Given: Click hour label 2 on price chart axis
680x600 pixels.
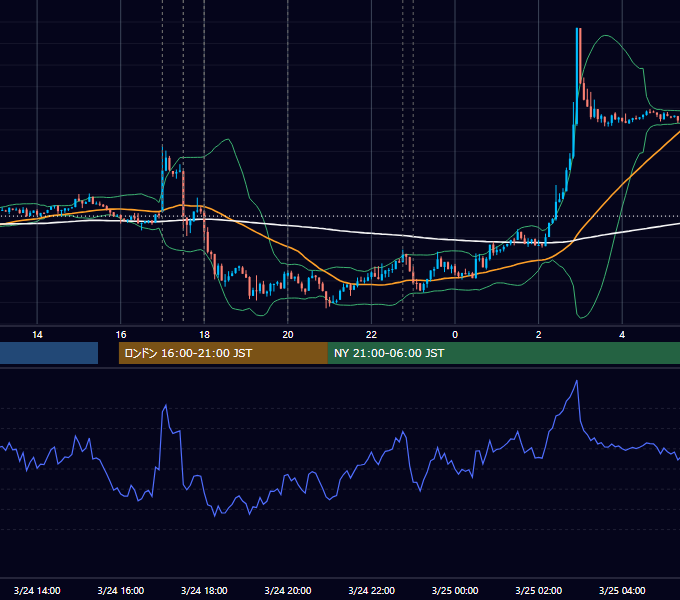Looking at the screenshot, I should pyautogui.click(x=539, y=335).
